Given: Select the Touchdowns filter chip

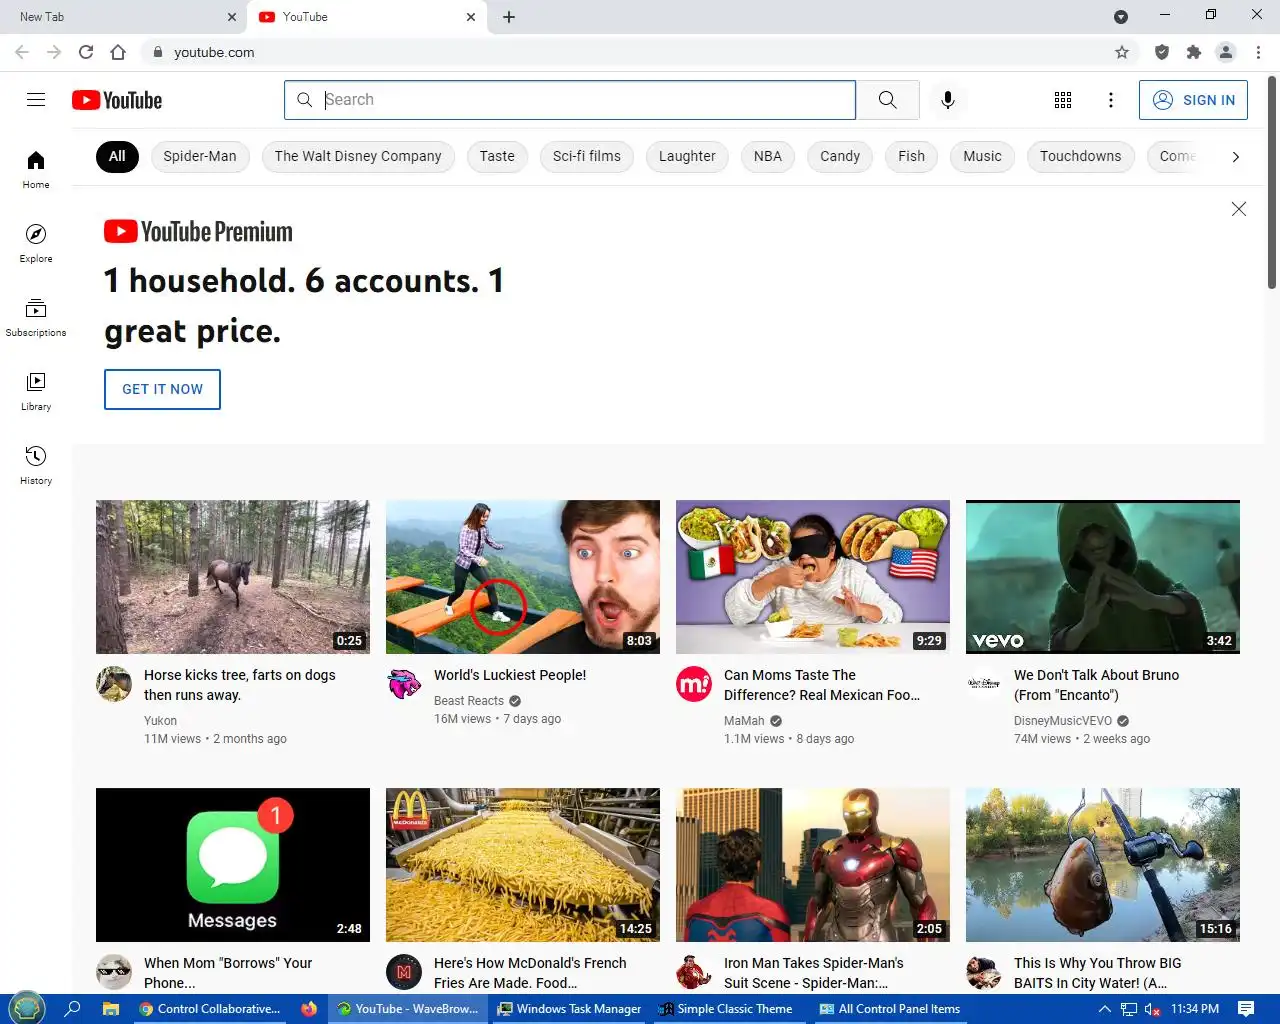Looking at the screenshot, I should (1081, 156).
